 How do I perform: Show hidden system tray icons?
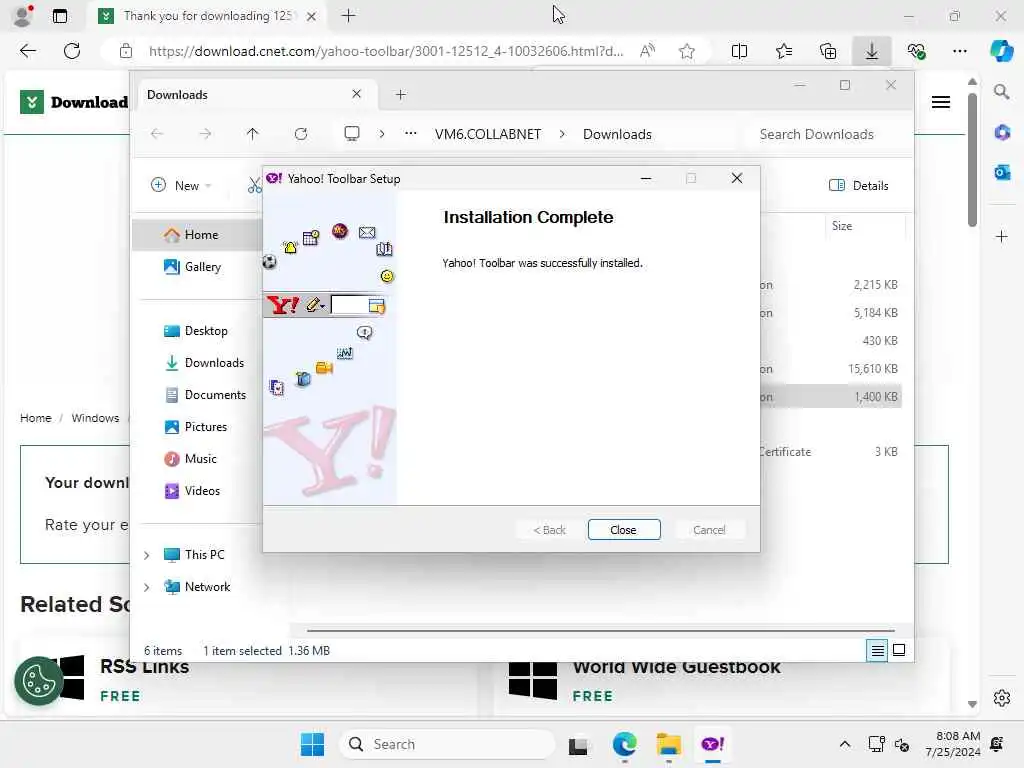click(x=844, y=744)
